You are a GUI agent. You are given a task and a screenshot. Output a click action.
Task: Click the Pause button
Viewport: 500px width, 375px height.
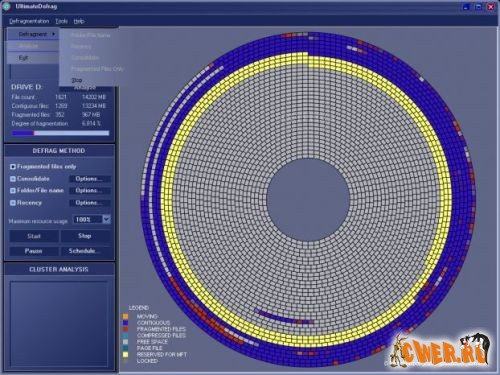(34, 251)
